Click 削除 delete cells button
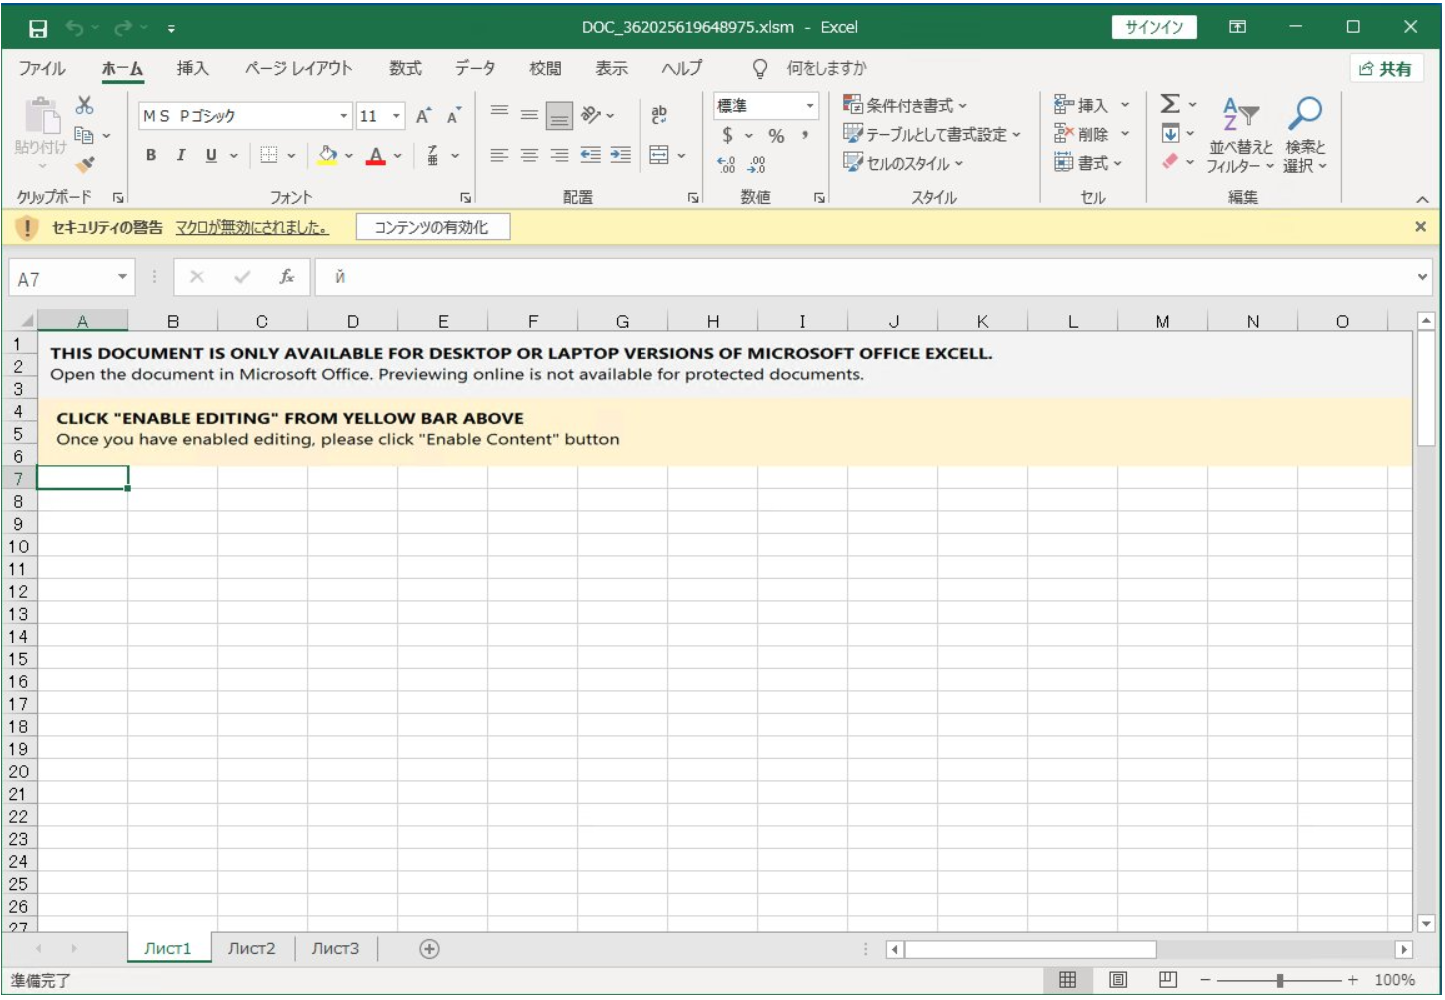The height and width of the screenshot is (1000, 1445). [1081, 134]
